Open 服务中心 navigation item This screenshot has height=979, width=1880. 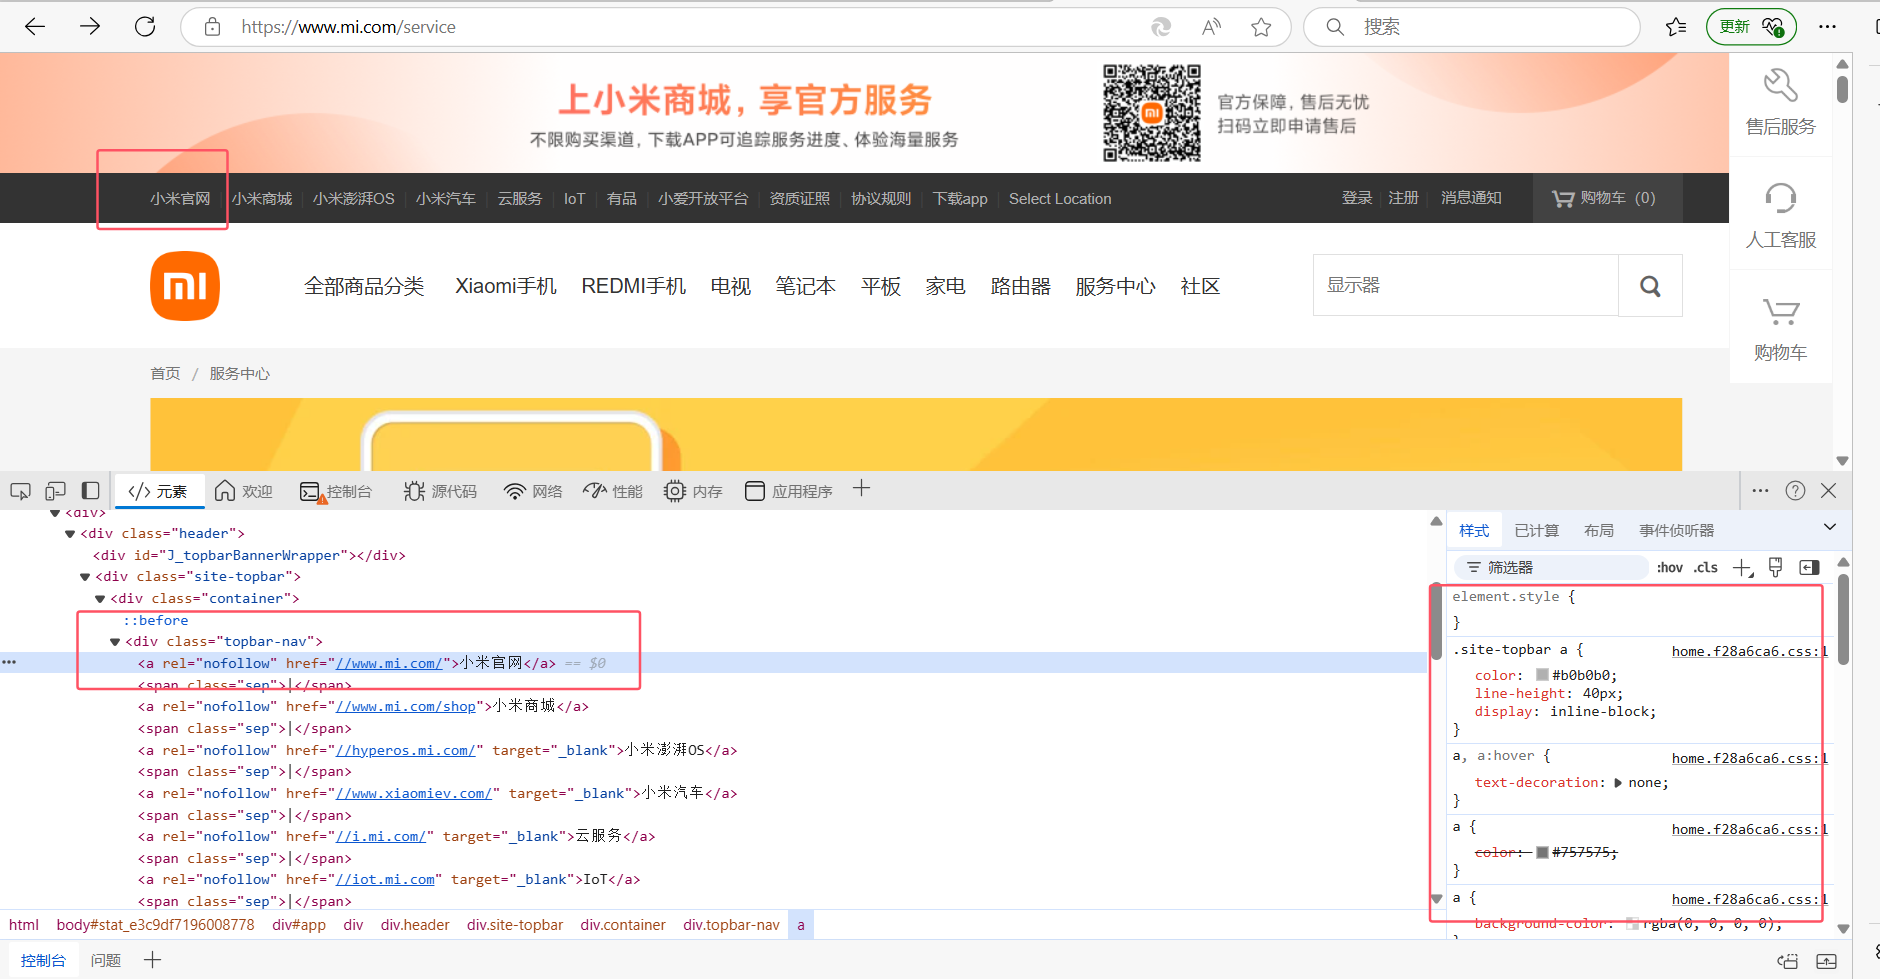tap(1115, 286)
